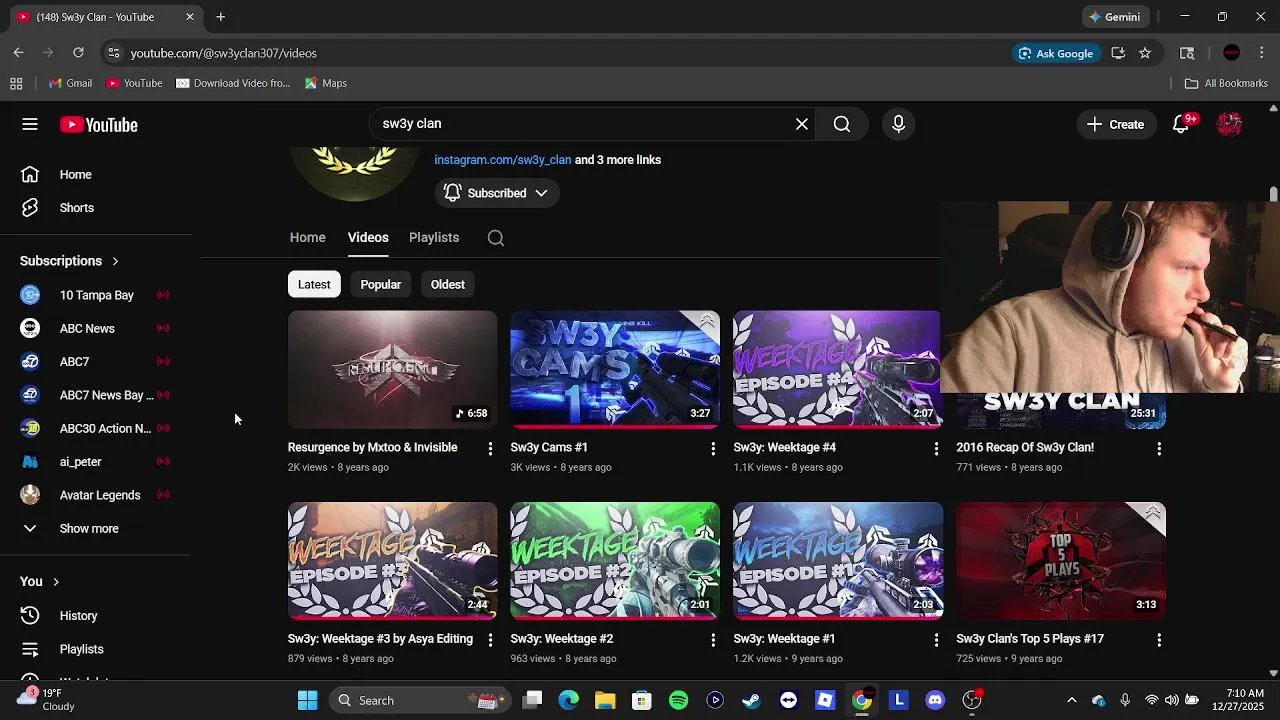The image size is (1280, 720).
Task: Open the Maps bookmark
Action: click(326, 83)
